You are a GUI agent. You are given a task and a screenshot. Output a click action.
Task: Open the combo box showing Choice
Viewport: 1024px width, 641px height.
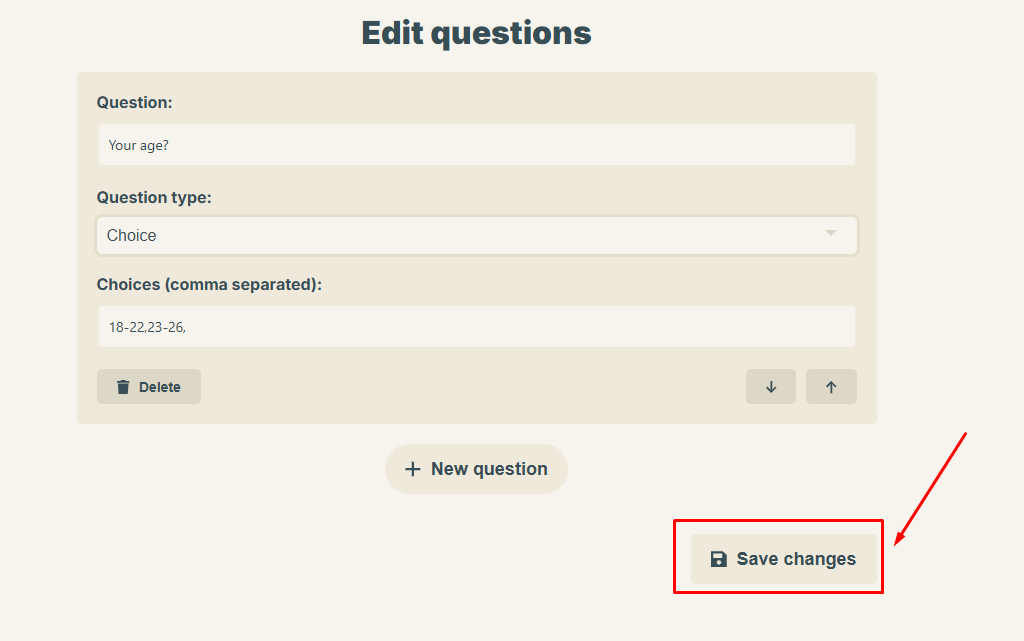tap(477, 236)
